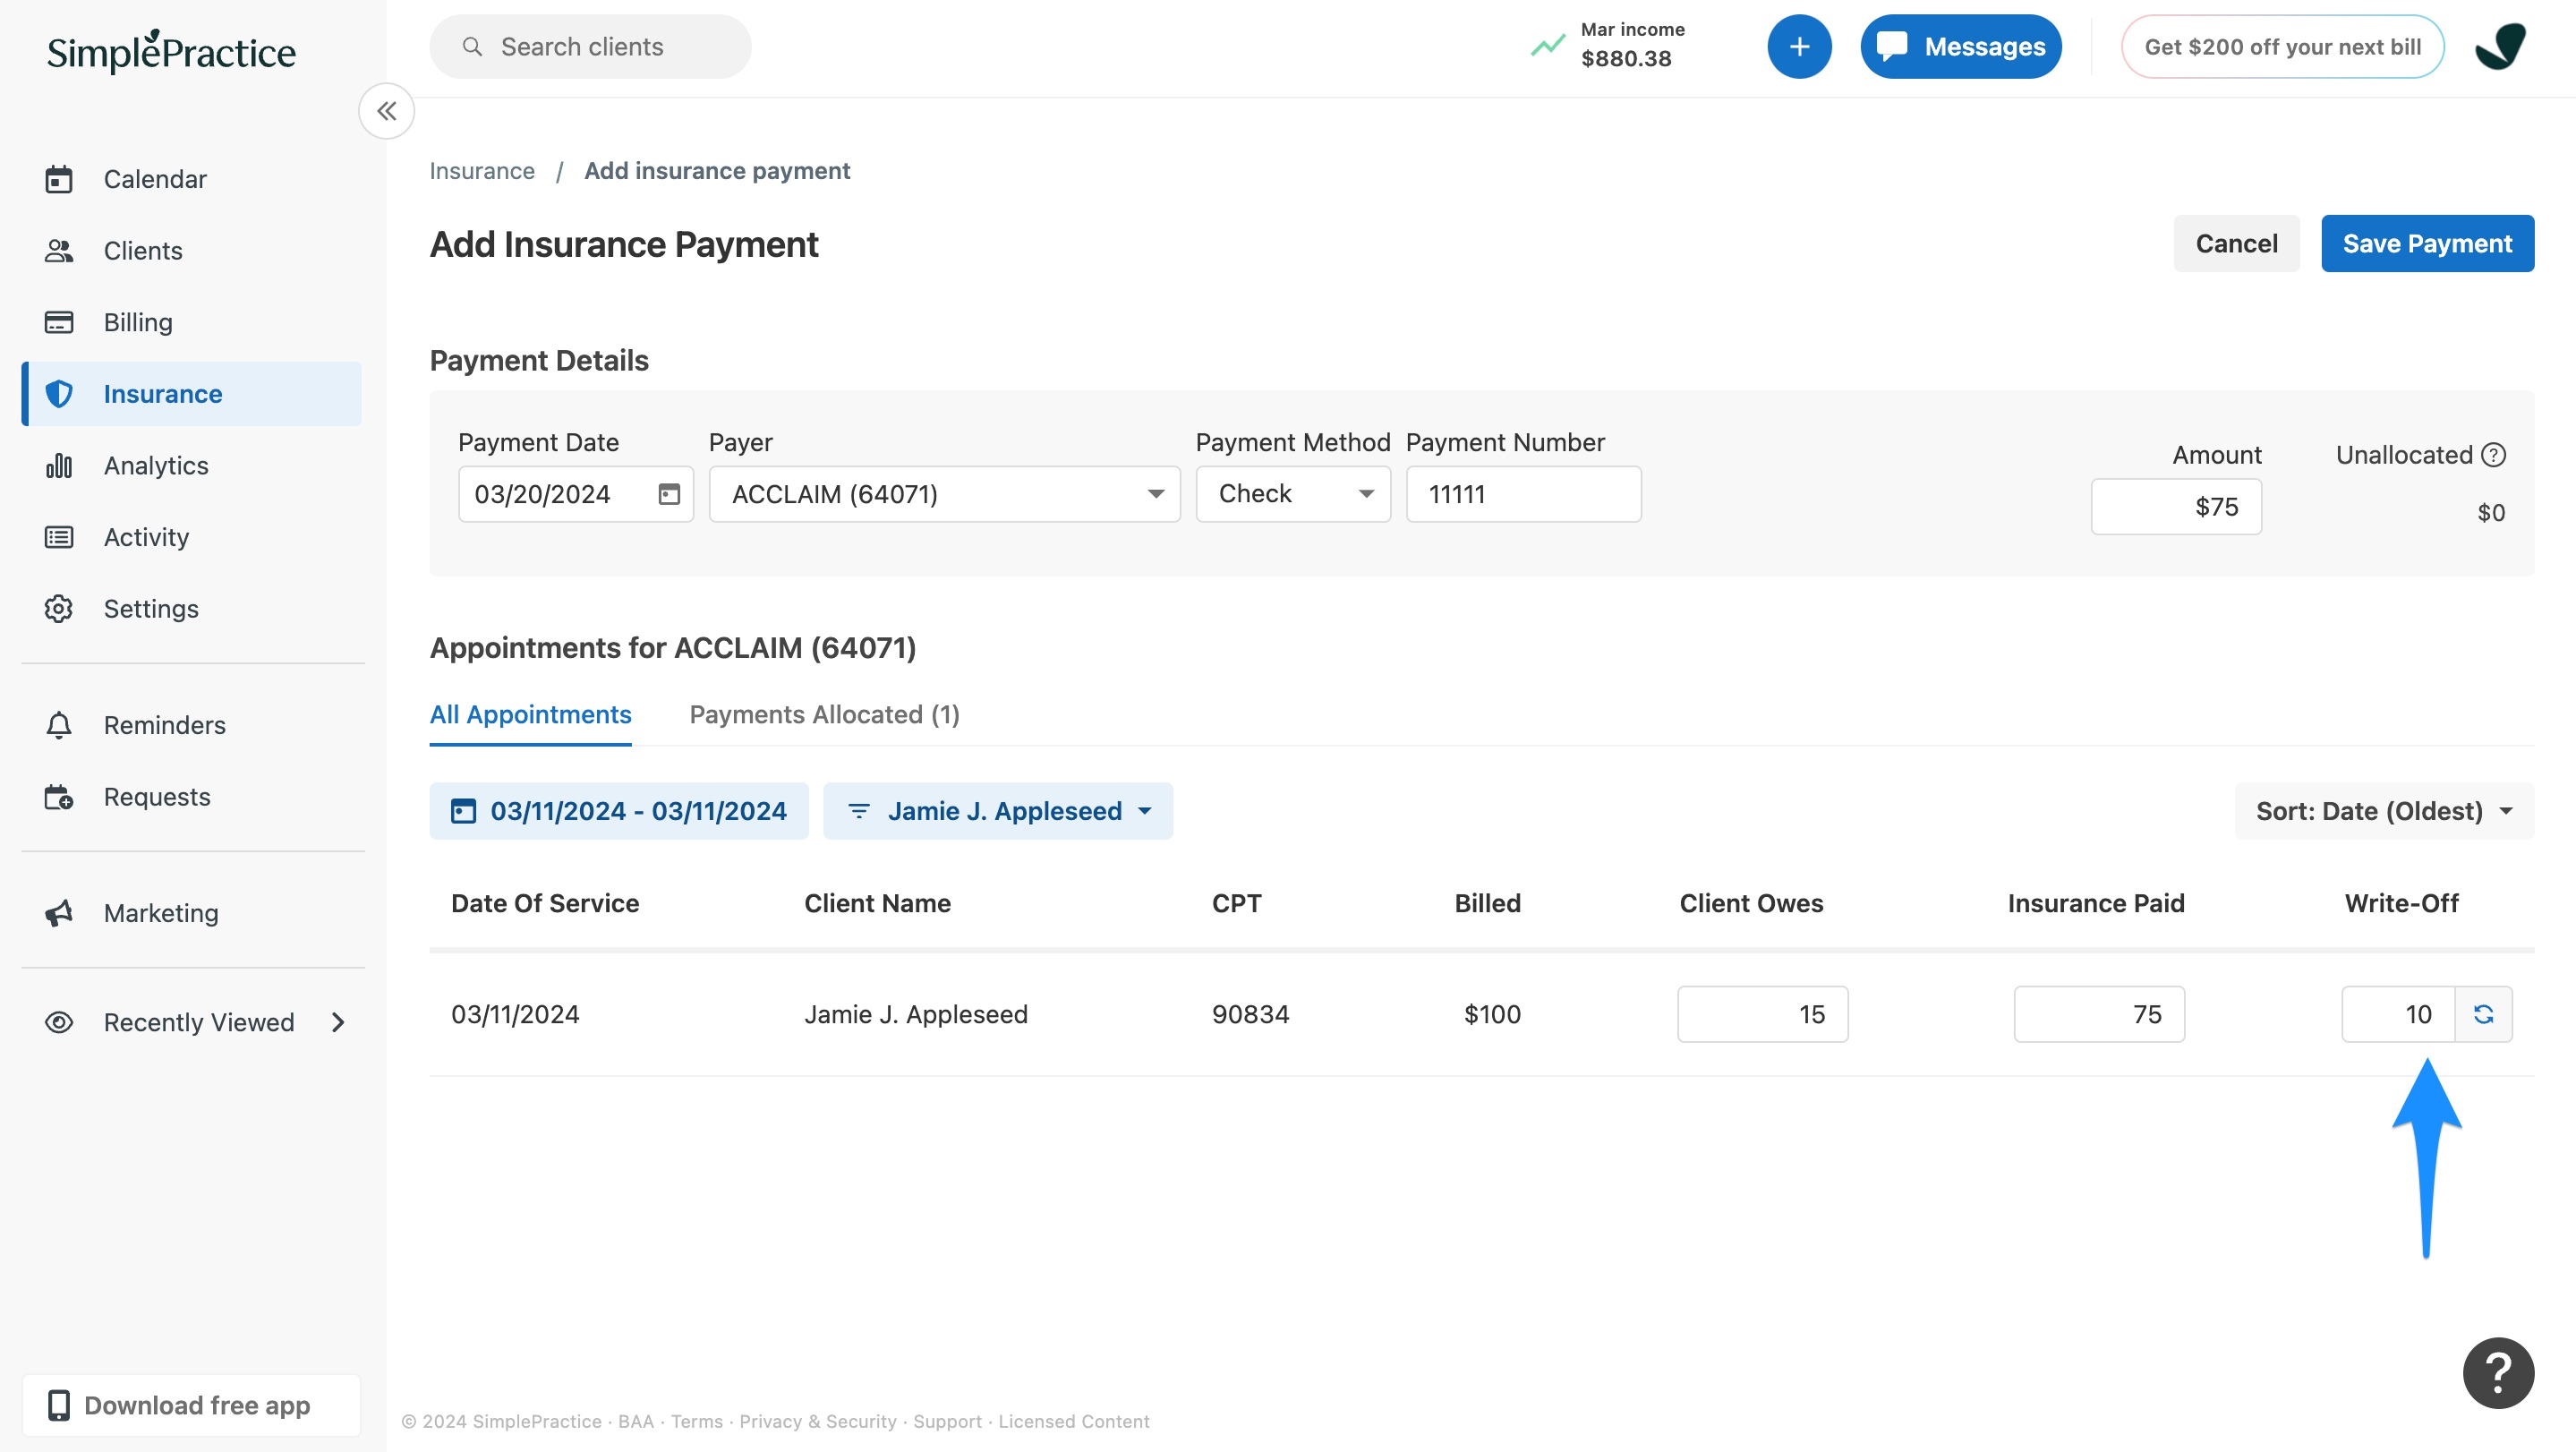Image resolution: width=2576 pixels, height=1452 pixels.
Task: Click the Requests calendar-plus icon
Action: (x=59, y=797)
